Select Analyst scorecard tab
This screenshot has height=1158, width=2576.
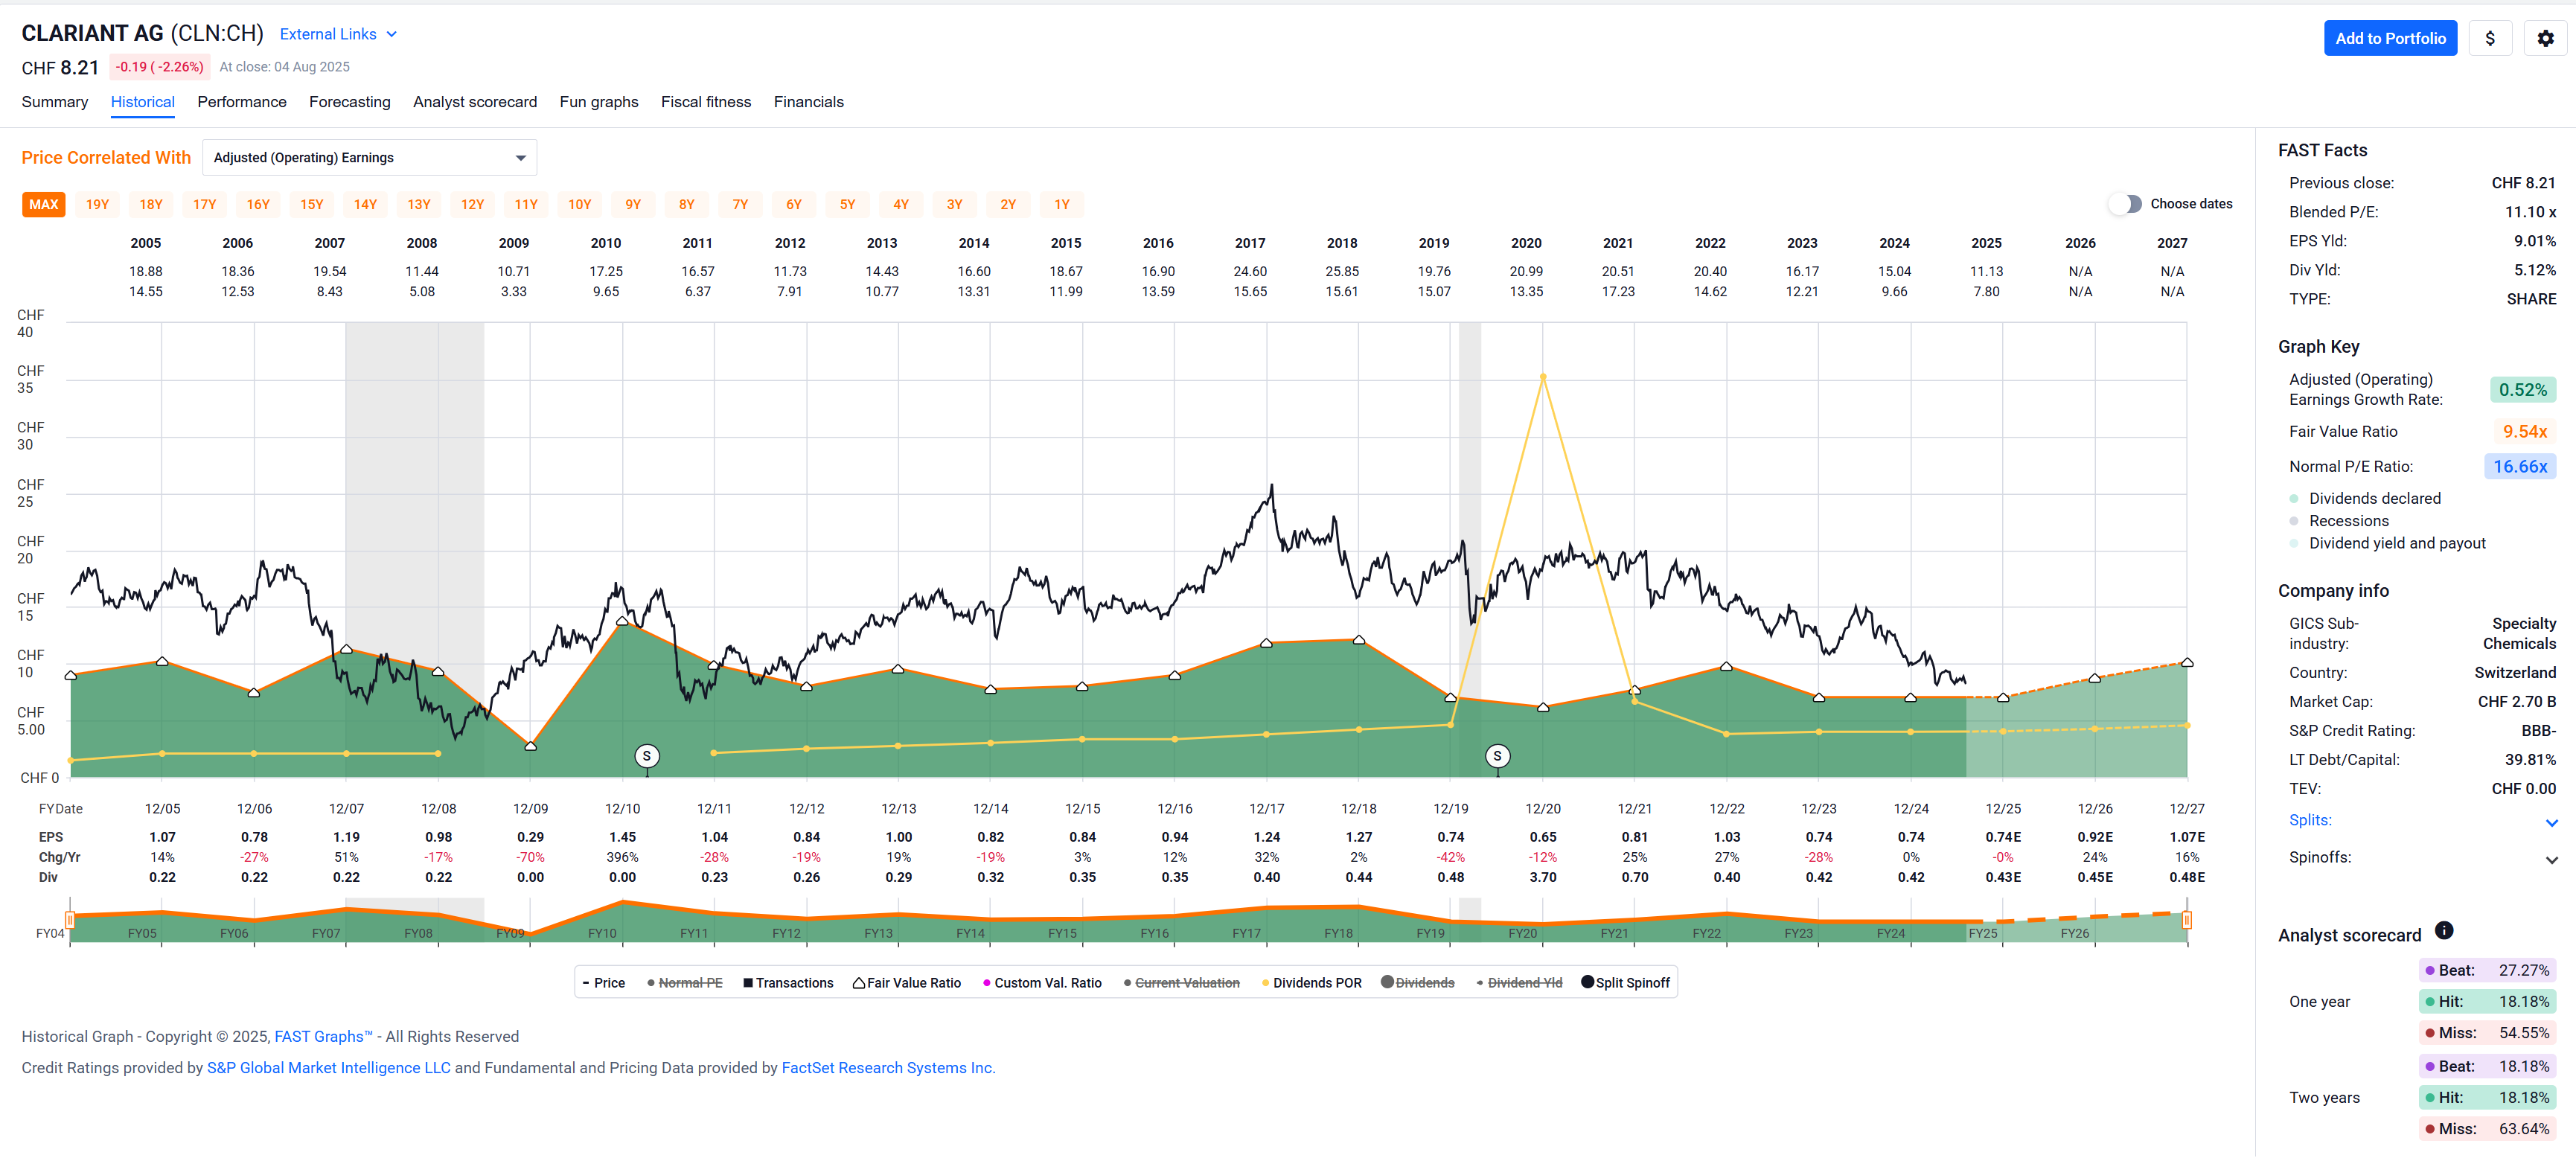pos(475,102)
